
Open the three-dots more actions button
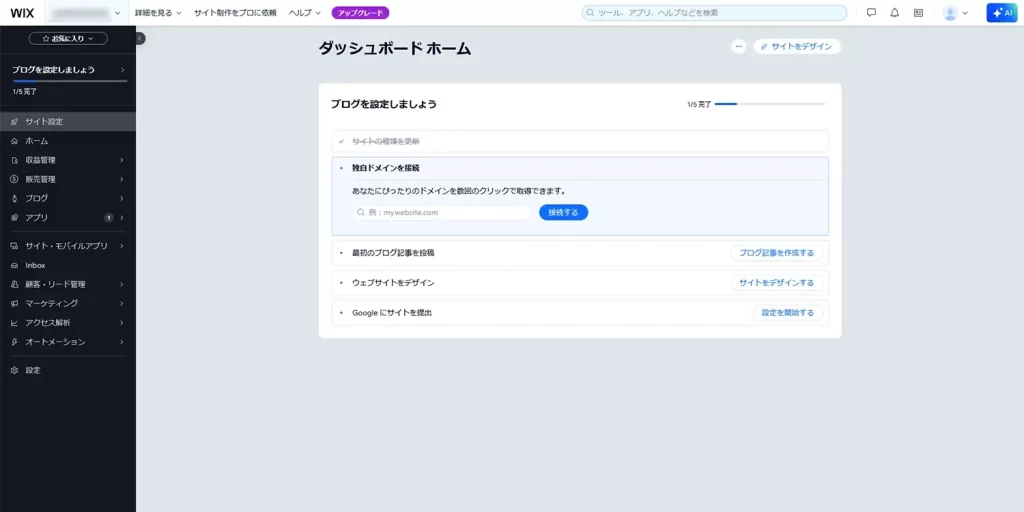[x=738, y=46]
